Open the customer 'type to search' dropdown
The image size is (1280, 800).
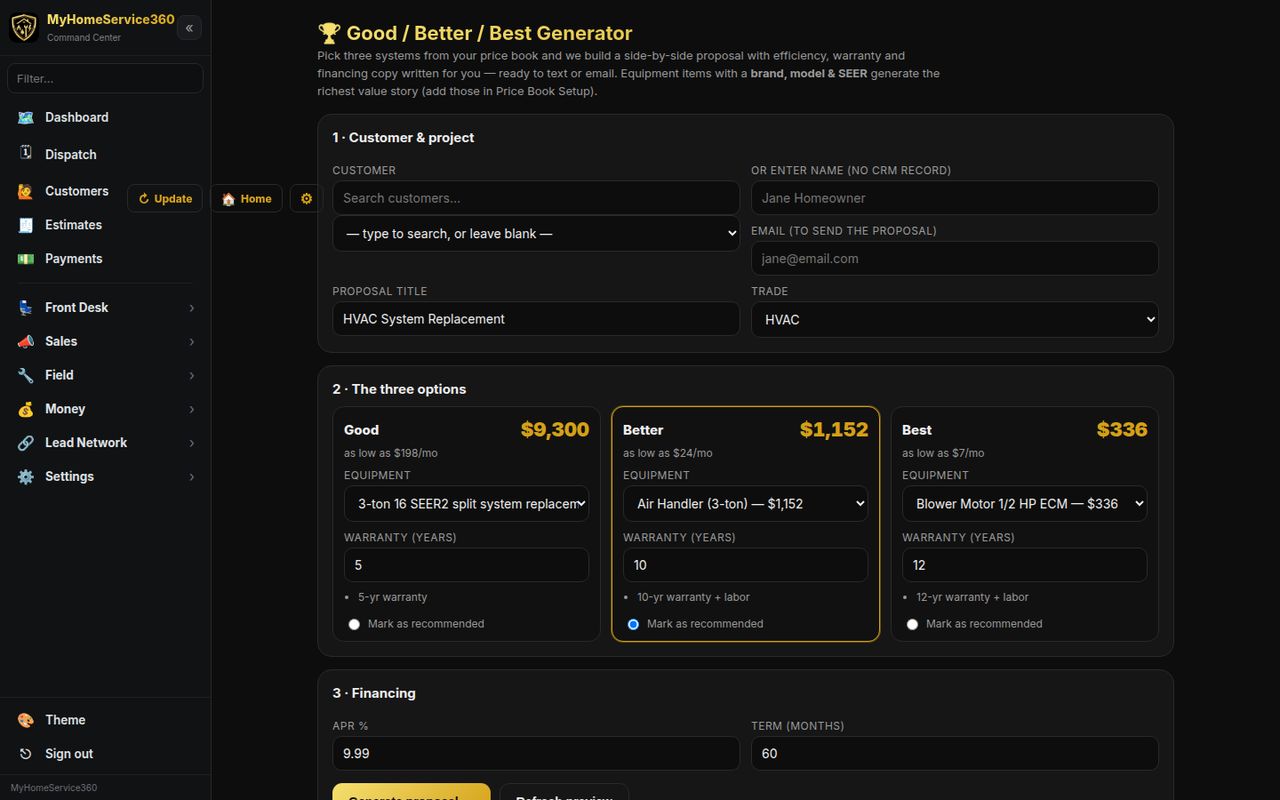click(536, 234)
